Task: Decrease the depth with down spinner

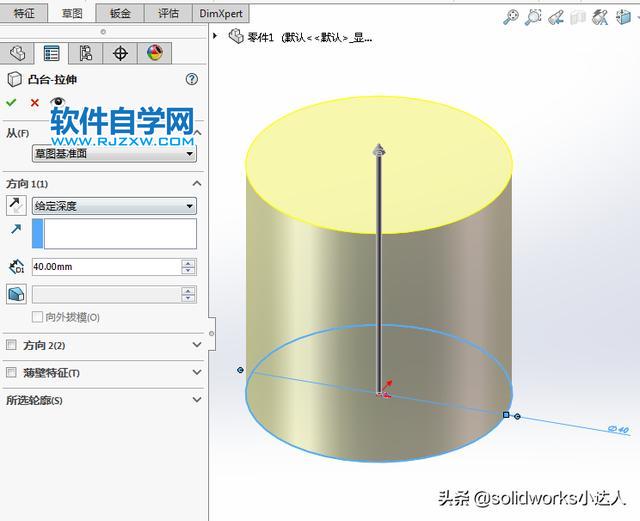Action: click(x=188, y=271)
